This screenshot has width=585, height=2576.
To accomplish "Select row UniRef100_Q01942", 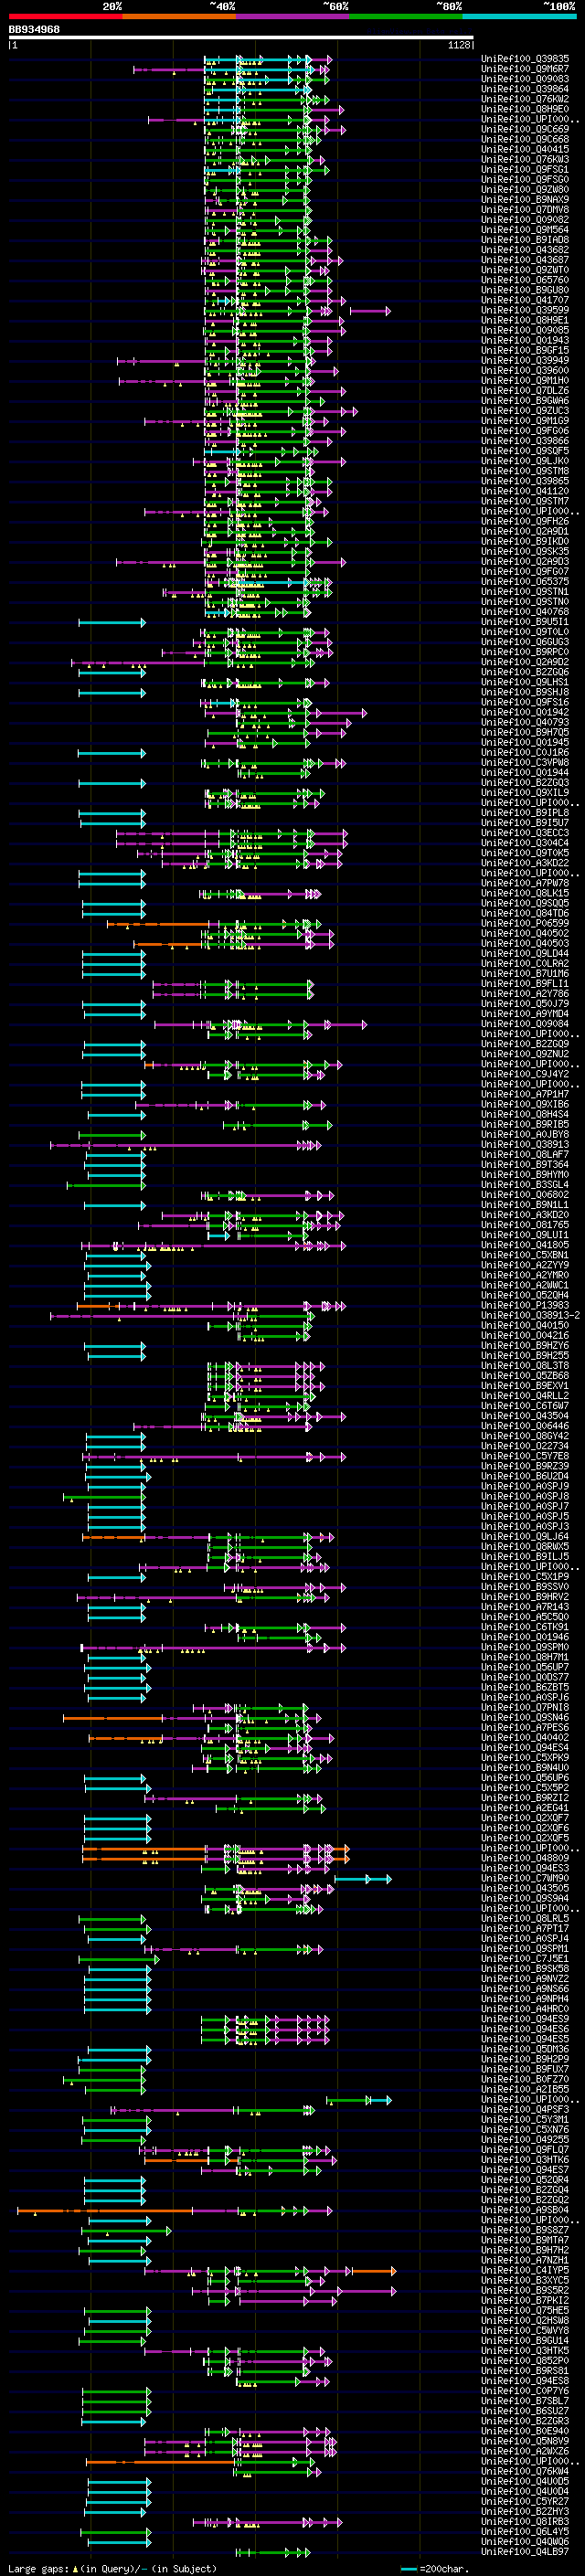I will tap(525, 713).
